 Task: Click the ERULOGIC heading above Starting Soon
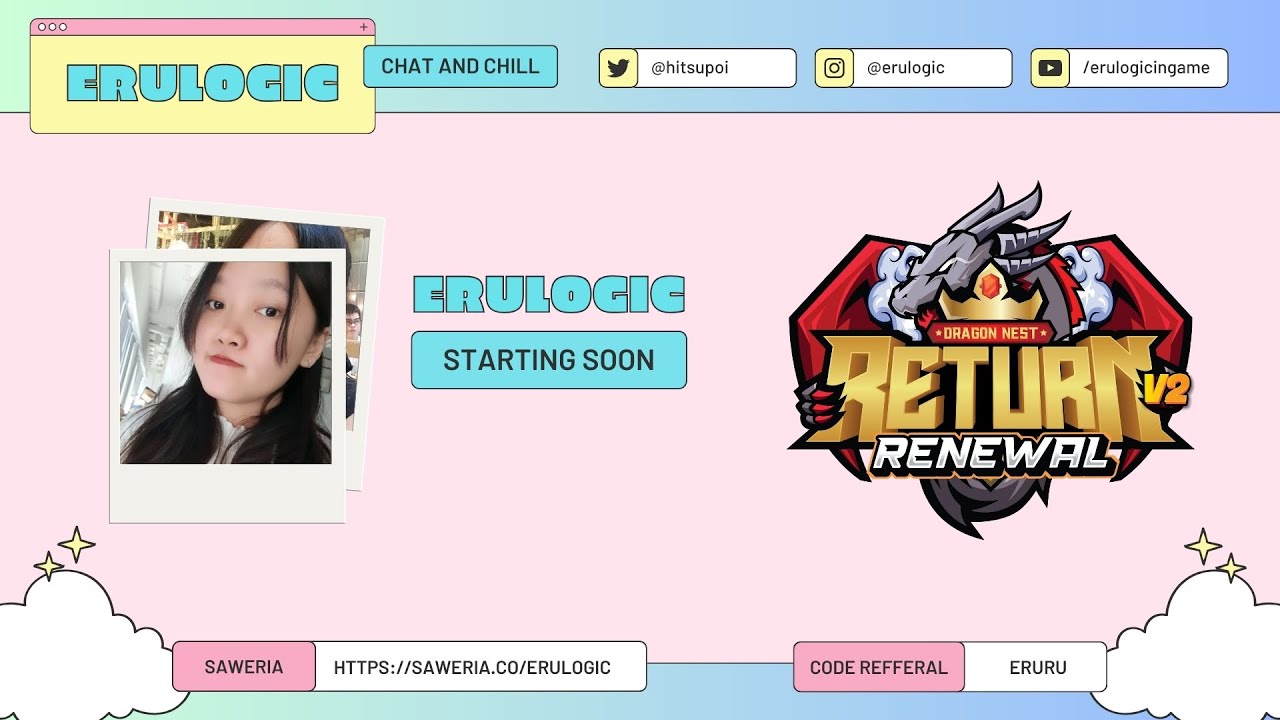549,294
